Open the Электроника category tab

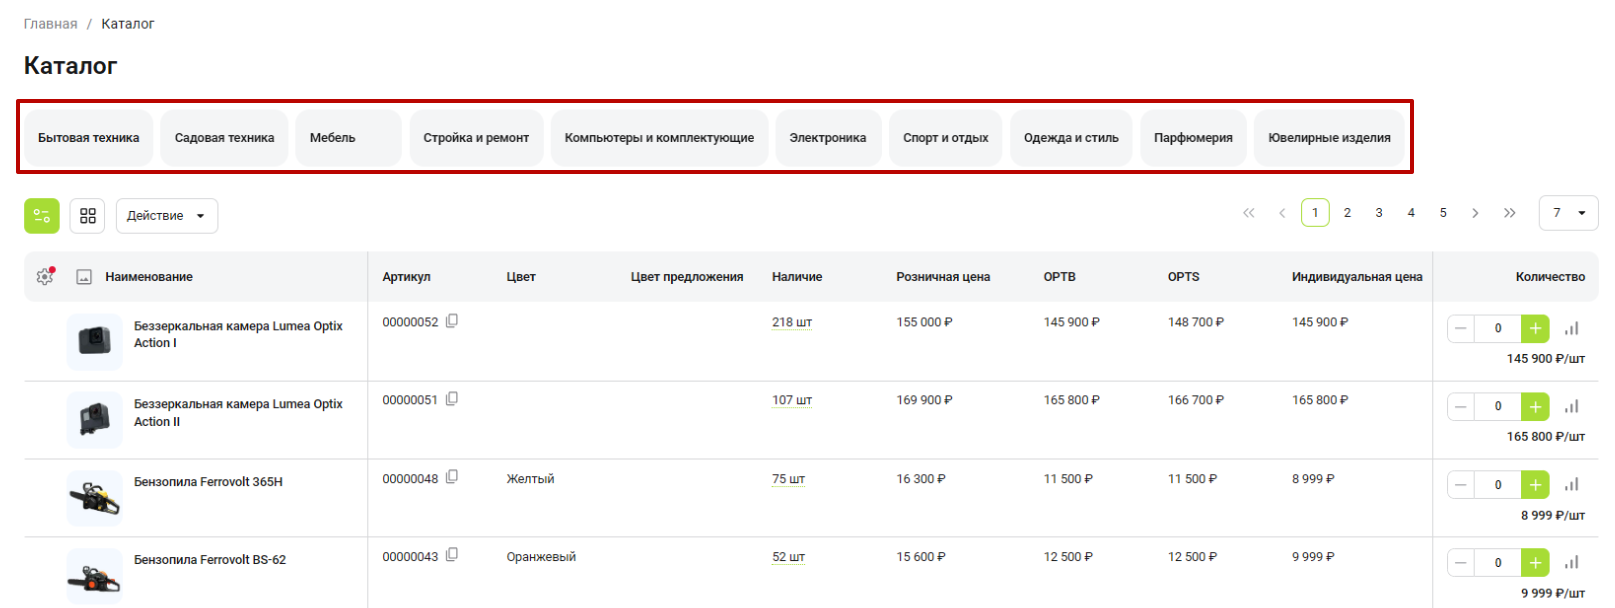tap(827, 138)
